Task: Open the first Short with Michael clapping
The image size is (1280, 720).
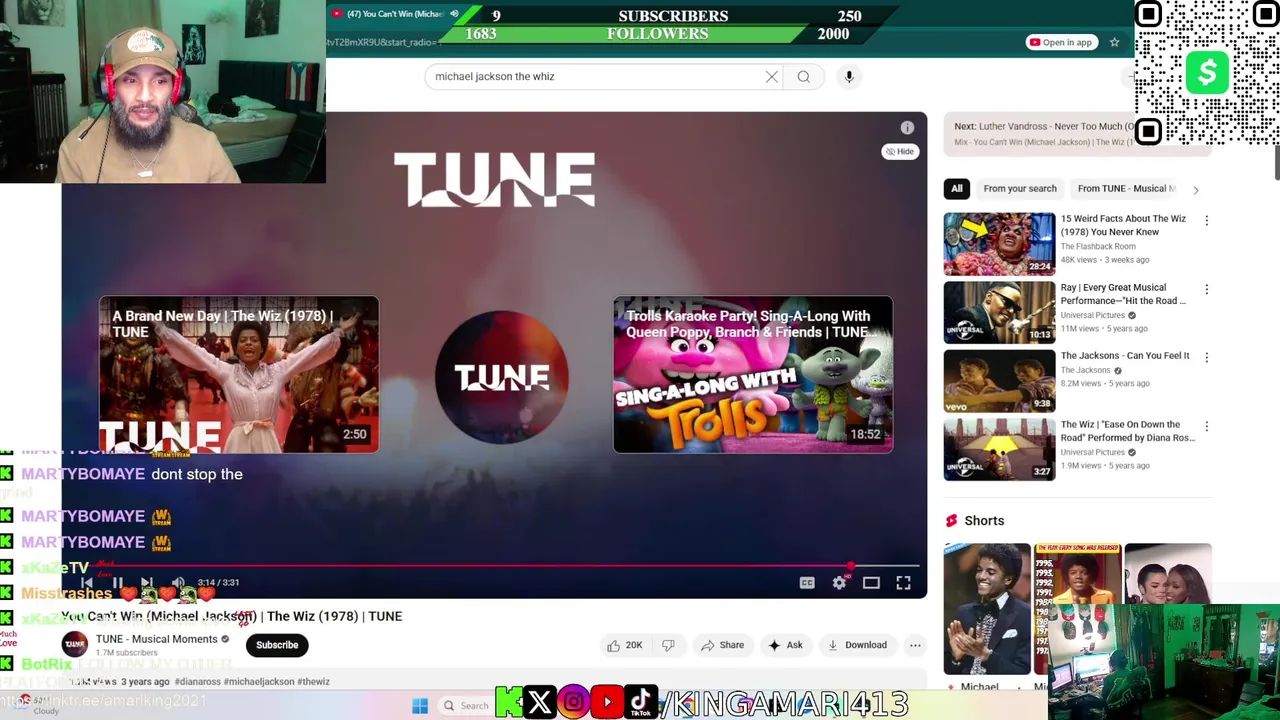Action: click(x=987, y=609)
